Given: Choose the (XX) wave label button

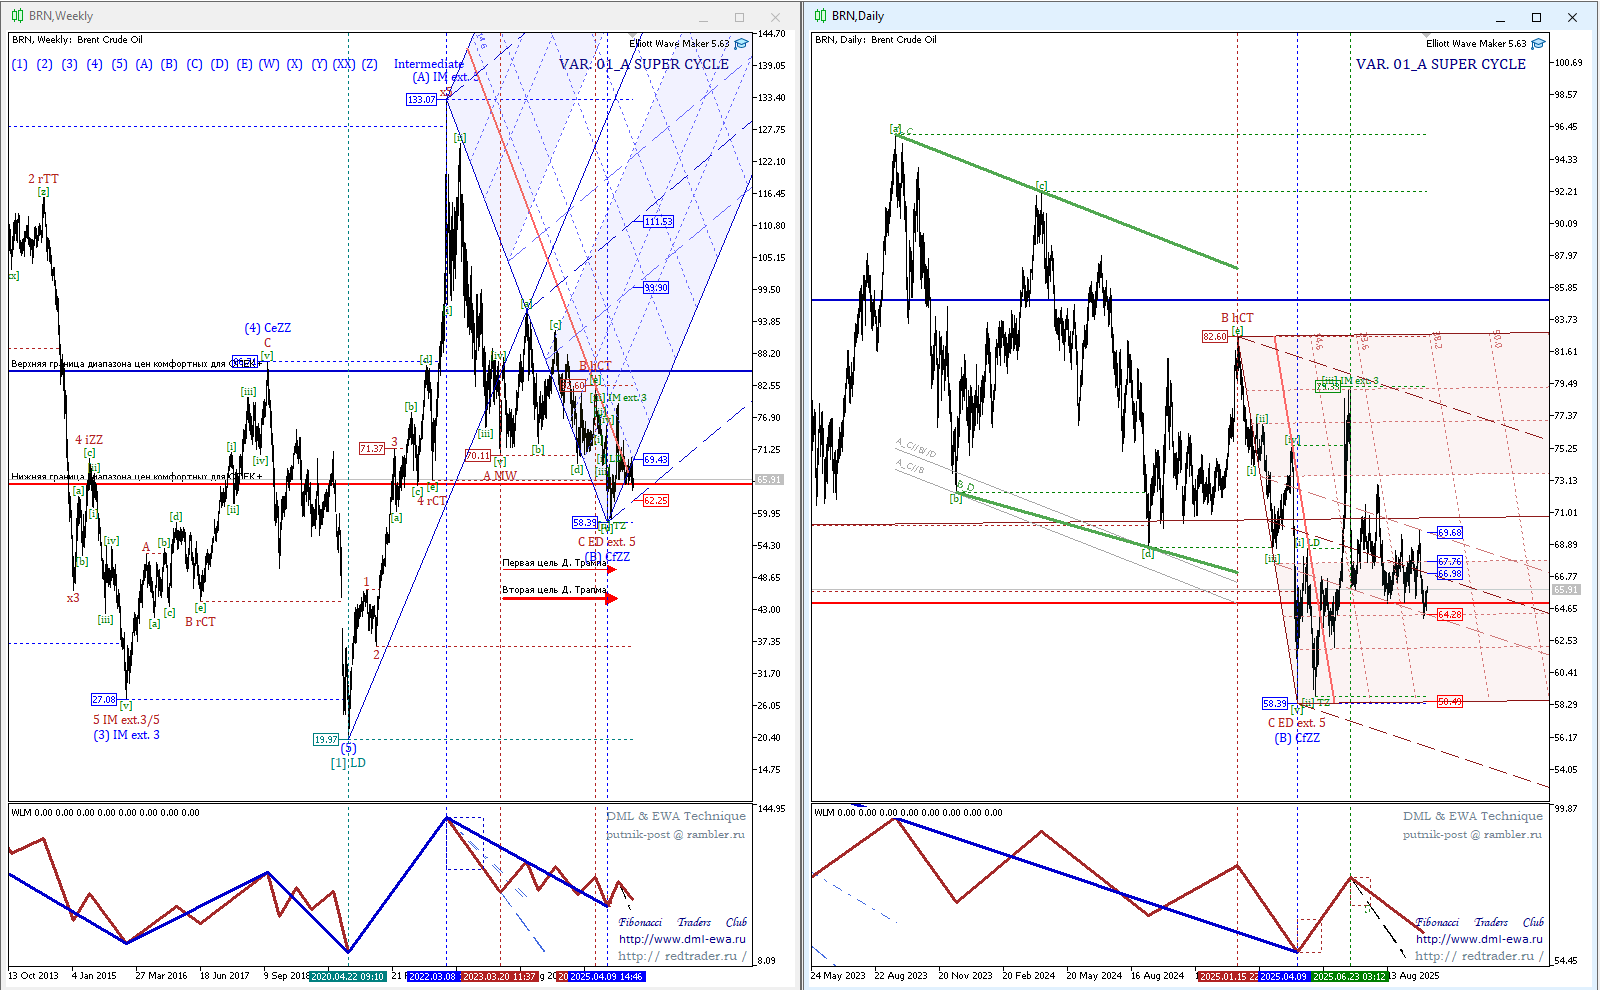Looking at the screenshot, I should click(344, 64).
